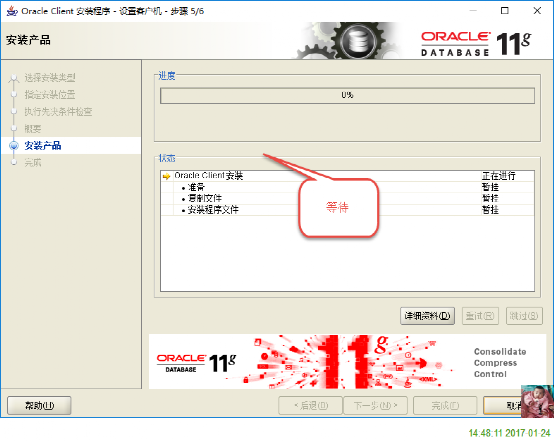The width and height of the screenshot is (554, 442).
Task: Click the 完成(F) finish button
Action: click(x=445, y=405)
